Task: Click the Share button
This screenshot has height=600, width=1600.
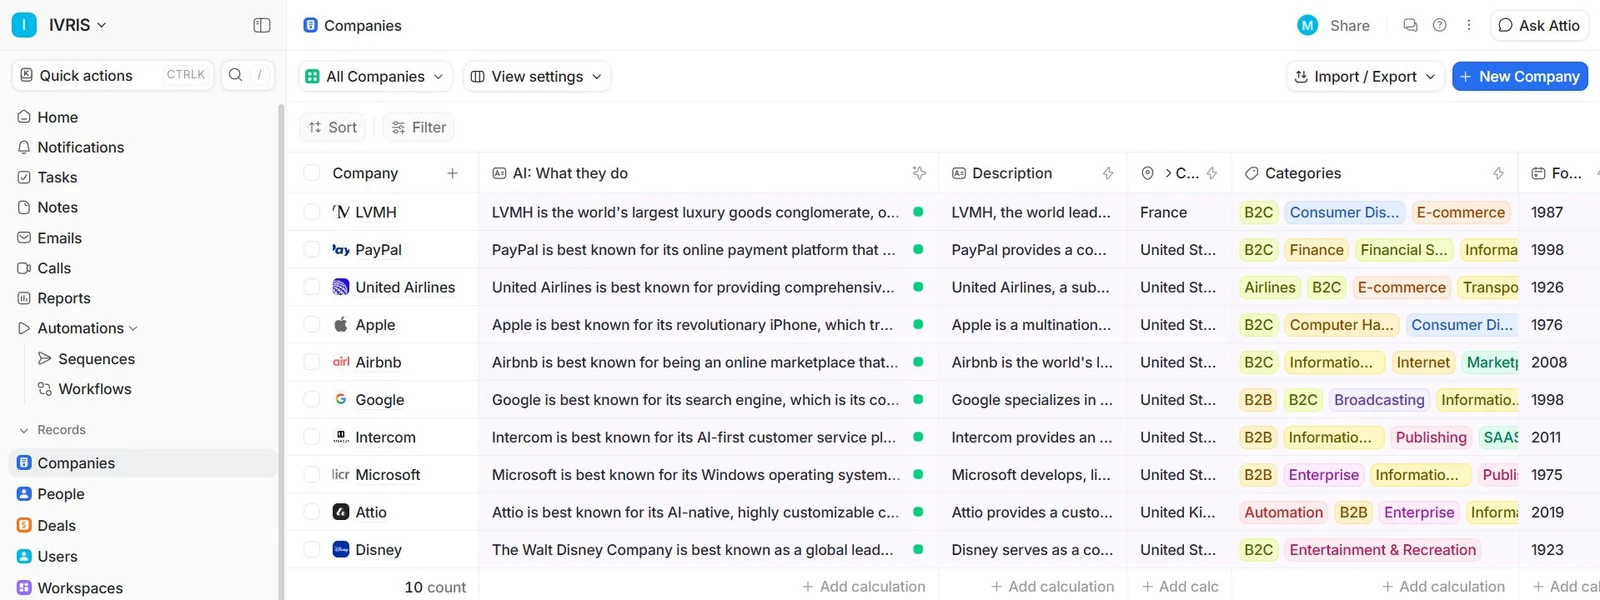Action: click(1350, 25)
